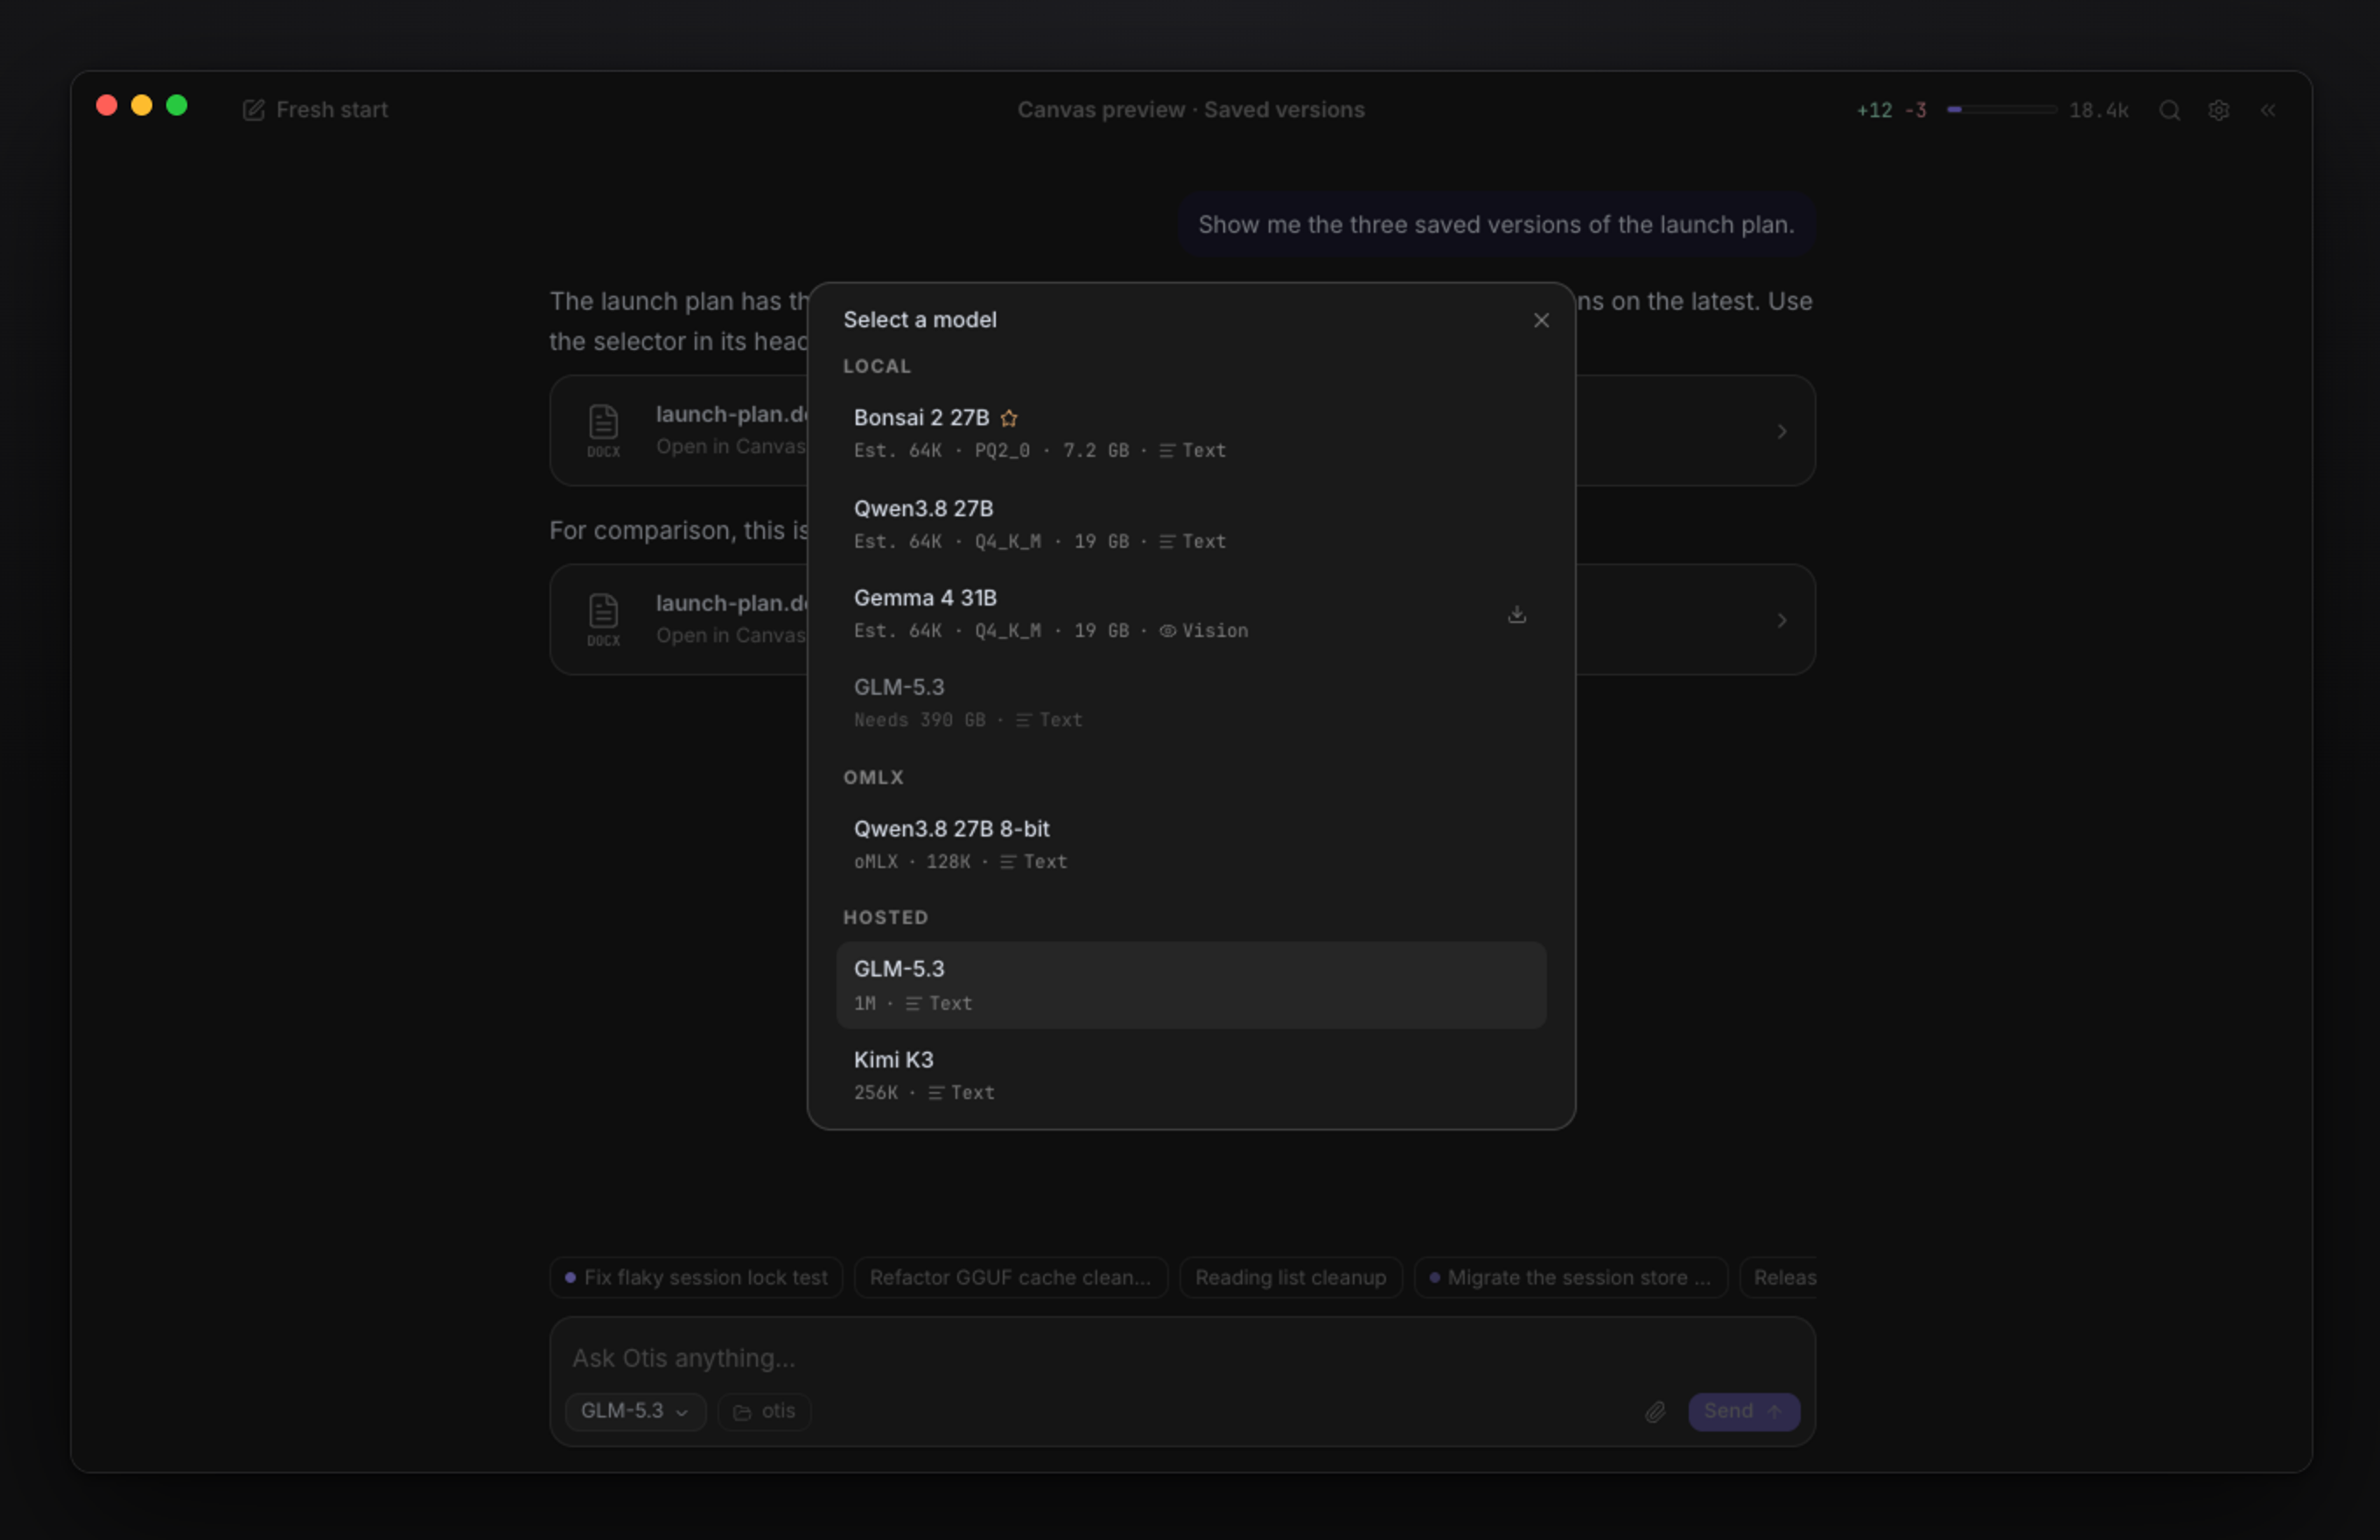
Task: Open the search icon in the title bar
Action: click(x=2169, y=110)
